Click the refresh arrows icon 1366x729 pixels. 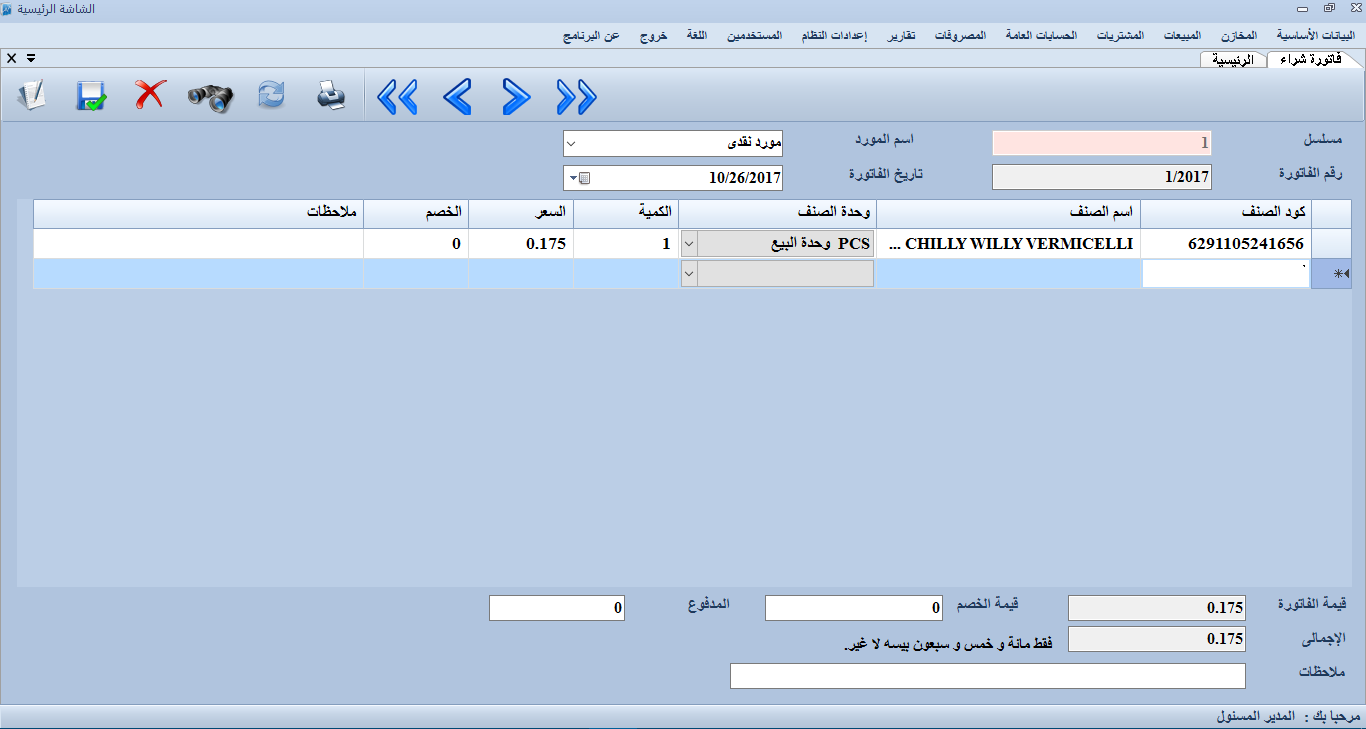point(271,97)
